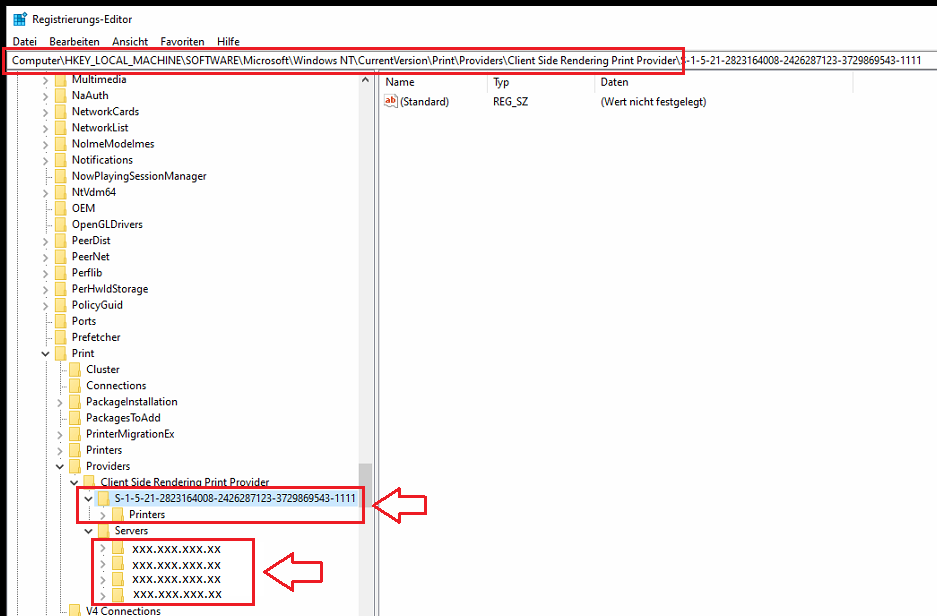Click the REG_SZ type cell
937x616 pixels.
510,102
